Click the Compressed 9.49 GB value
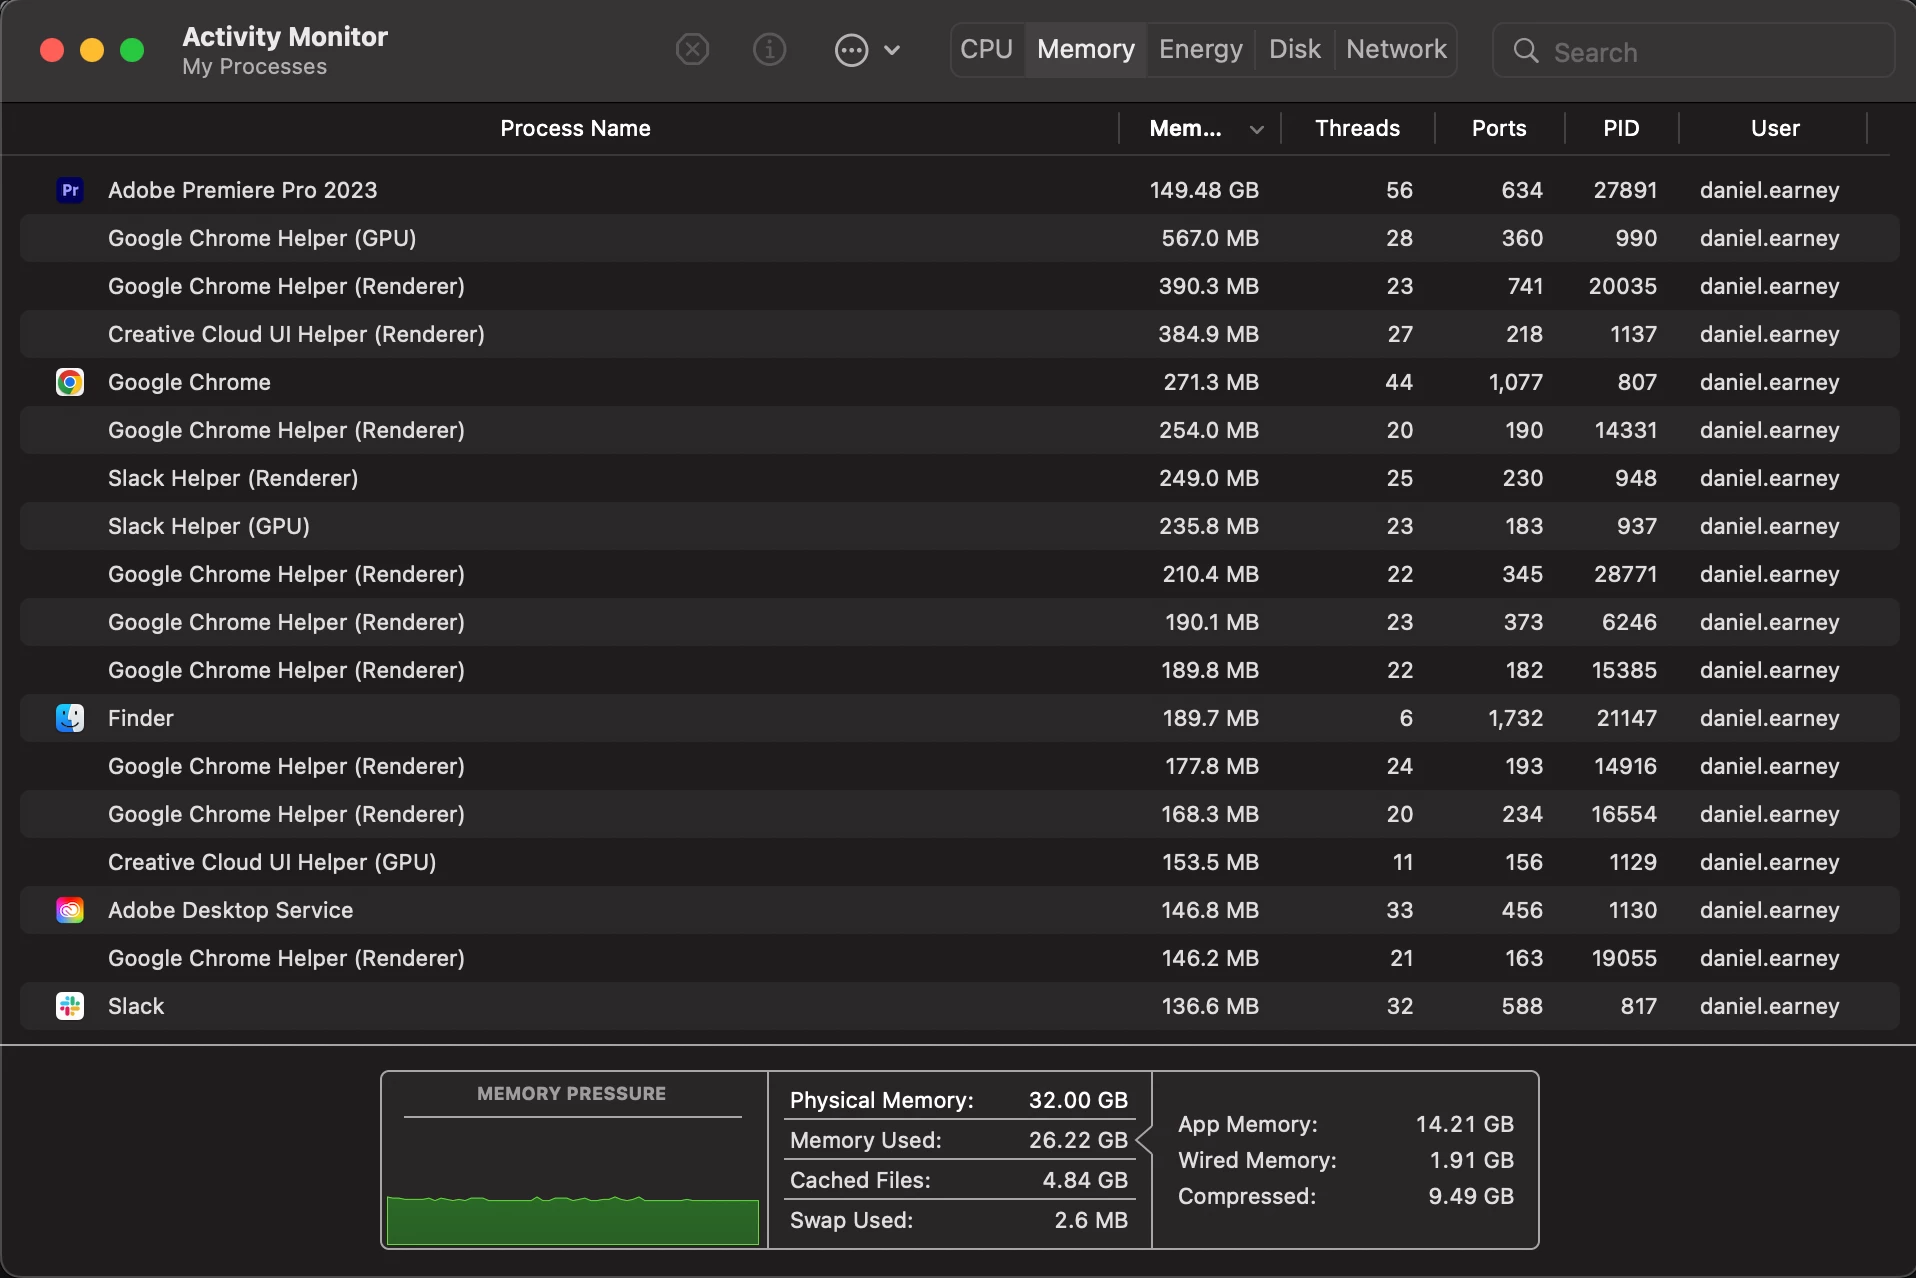The image size is (1916, 1278). tap(1471, 1196)
